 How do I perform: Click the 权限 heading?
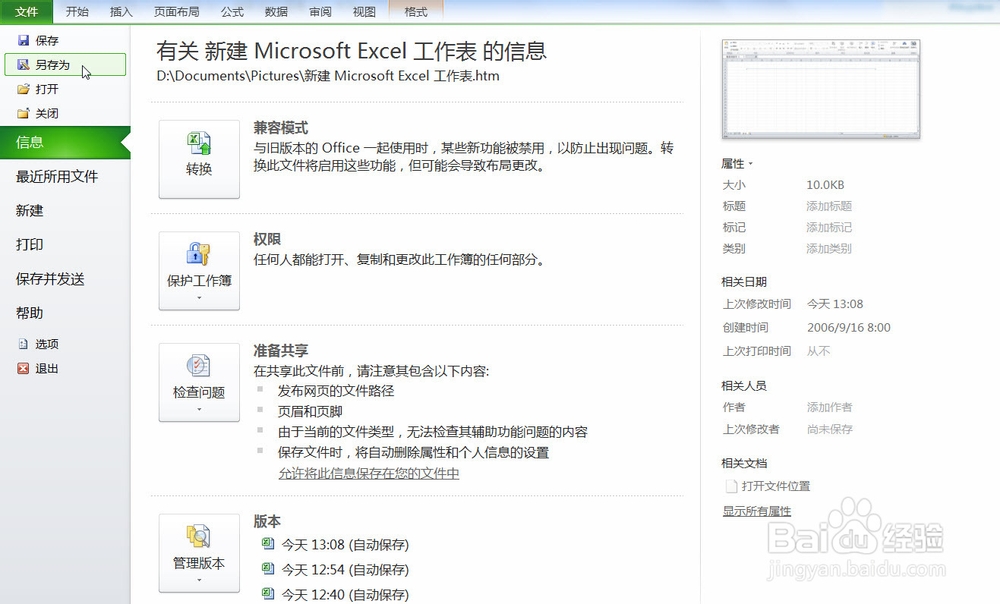tap(267, 239)
